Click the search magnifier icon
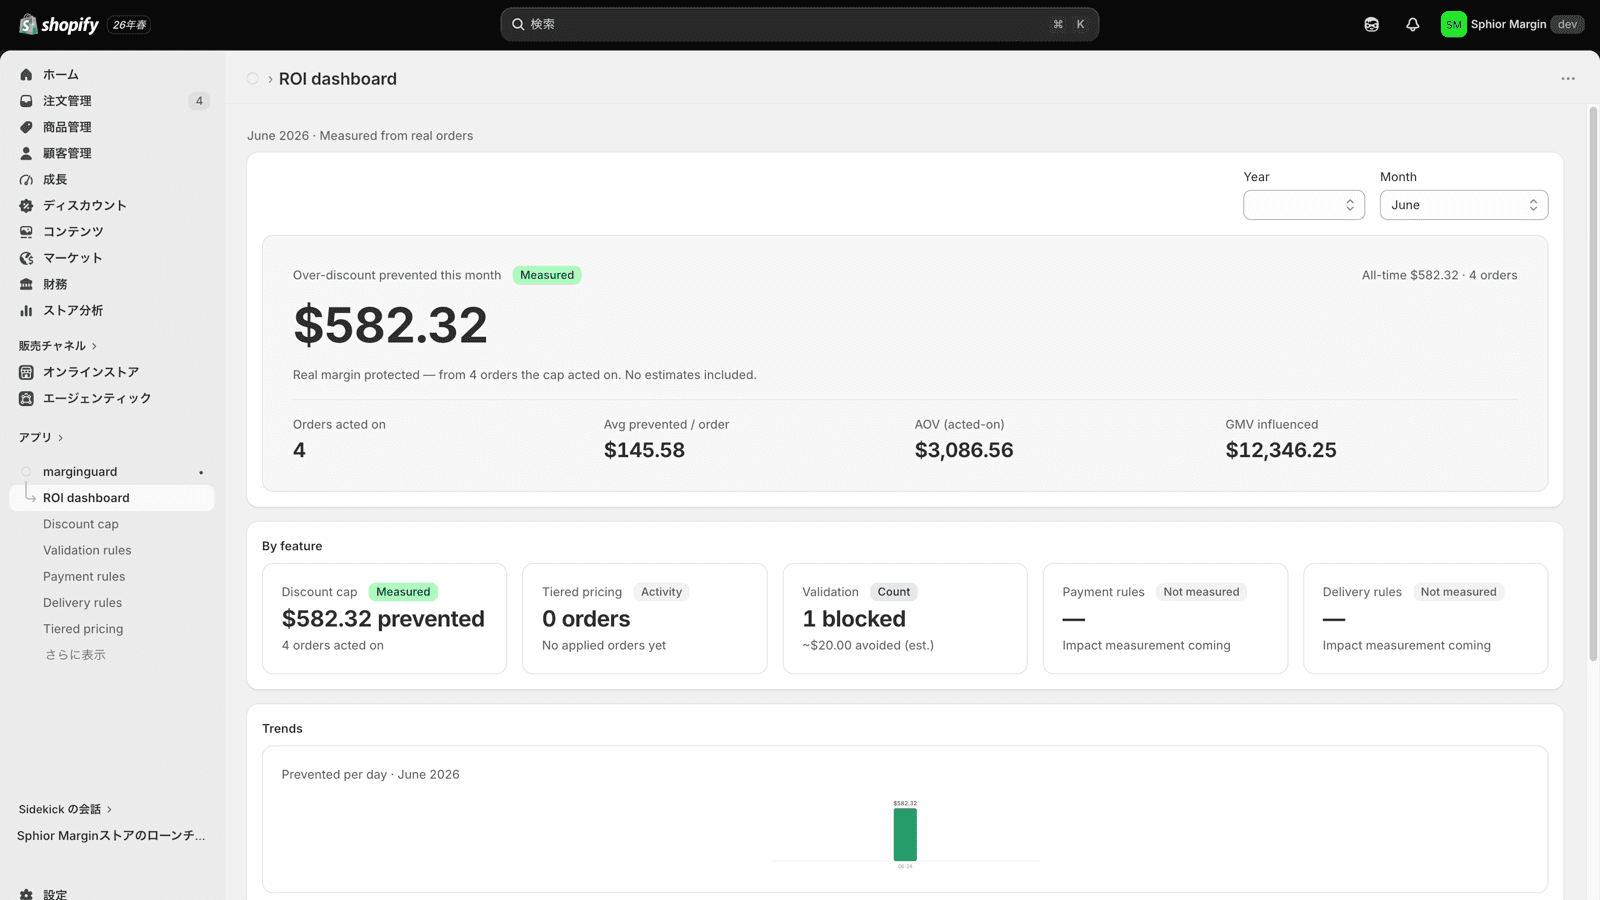The height and width of the screenshot is (900, 1600). click(518, 24)
